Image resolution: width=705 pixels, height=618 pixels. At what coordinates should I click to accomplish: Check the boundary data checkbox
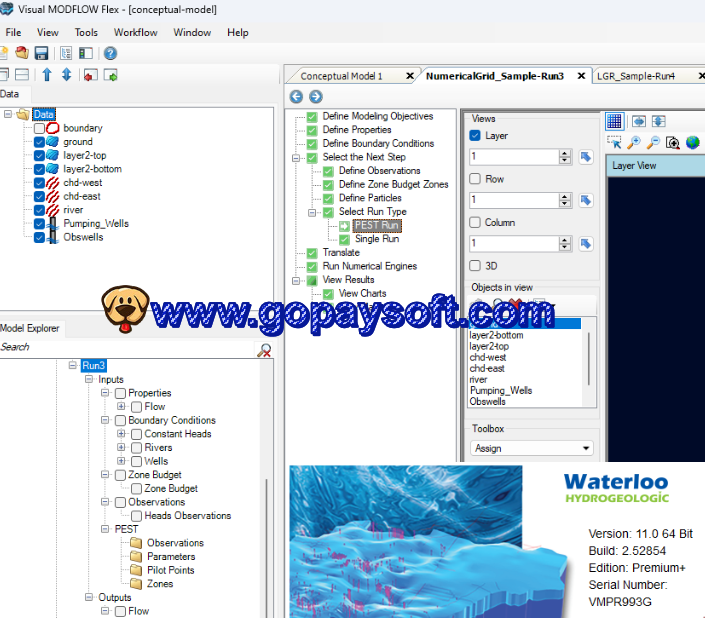coord(39,128)
